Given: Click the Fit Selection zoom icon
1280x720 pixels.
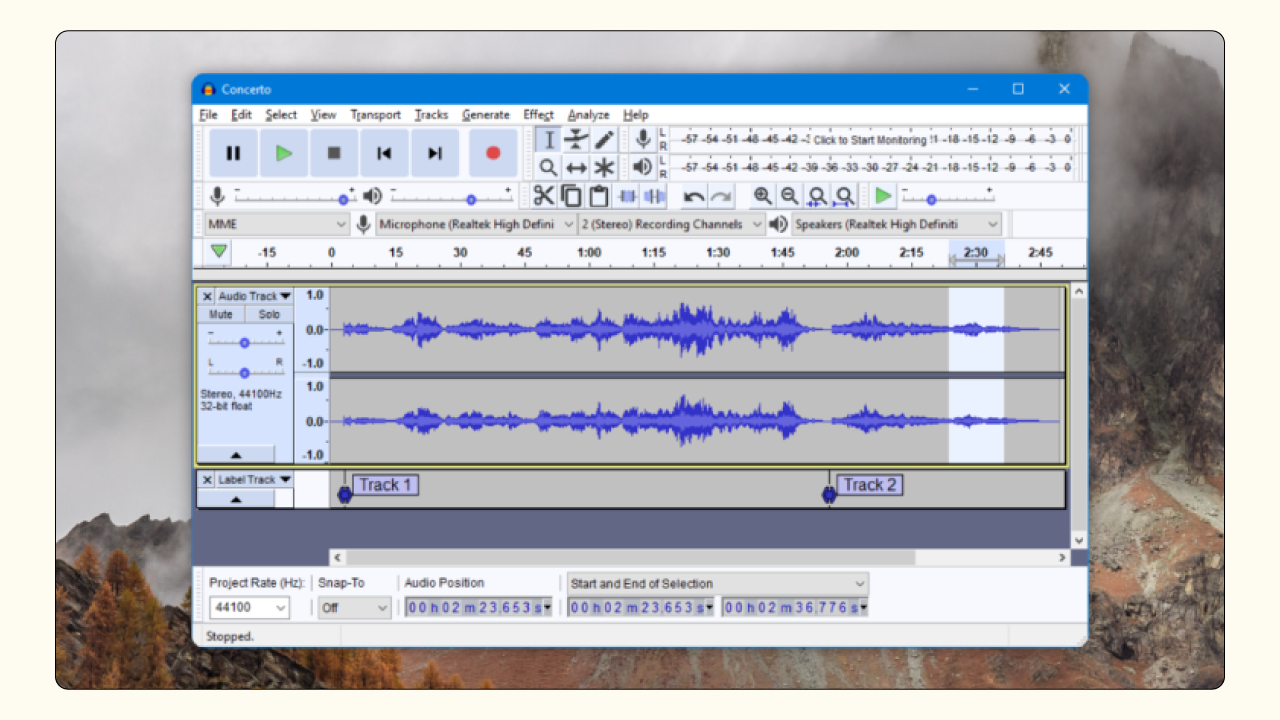Looking at the screenshot, I should [x=817, y=196].
